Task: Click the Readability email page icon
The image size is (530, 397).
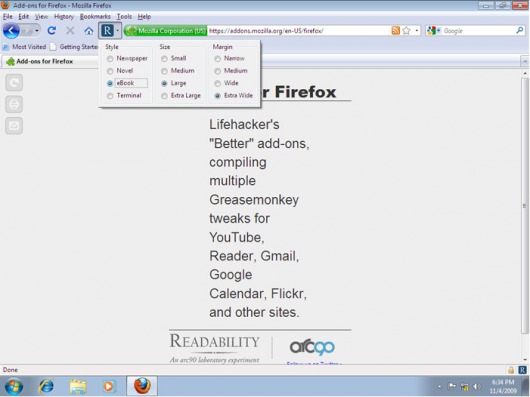Action: click(x=14, y=126)
